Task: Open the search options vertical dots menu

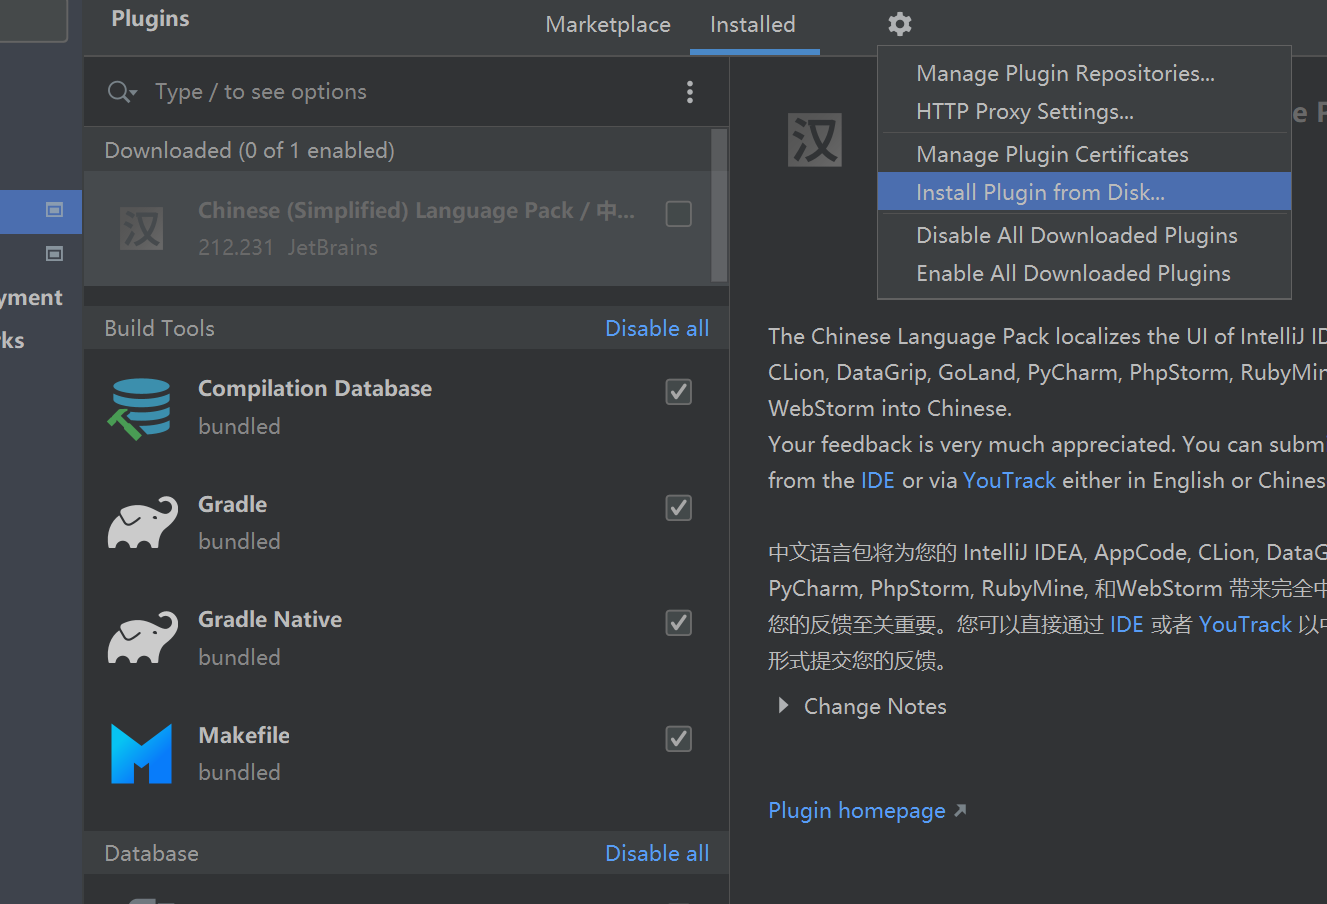Action: tap(690, 92)
